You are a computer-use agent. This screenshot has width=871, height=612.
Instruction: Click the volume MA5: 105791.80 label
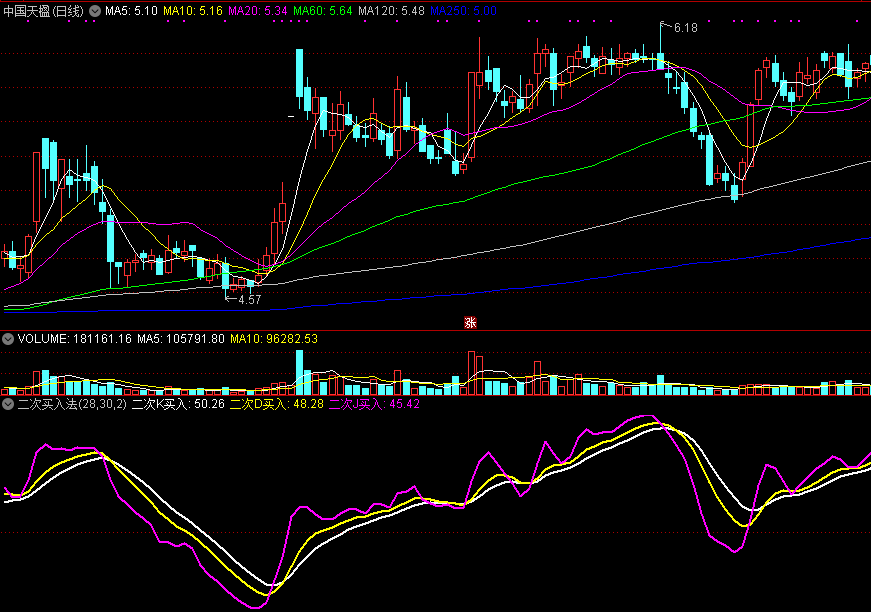(181, 339)
